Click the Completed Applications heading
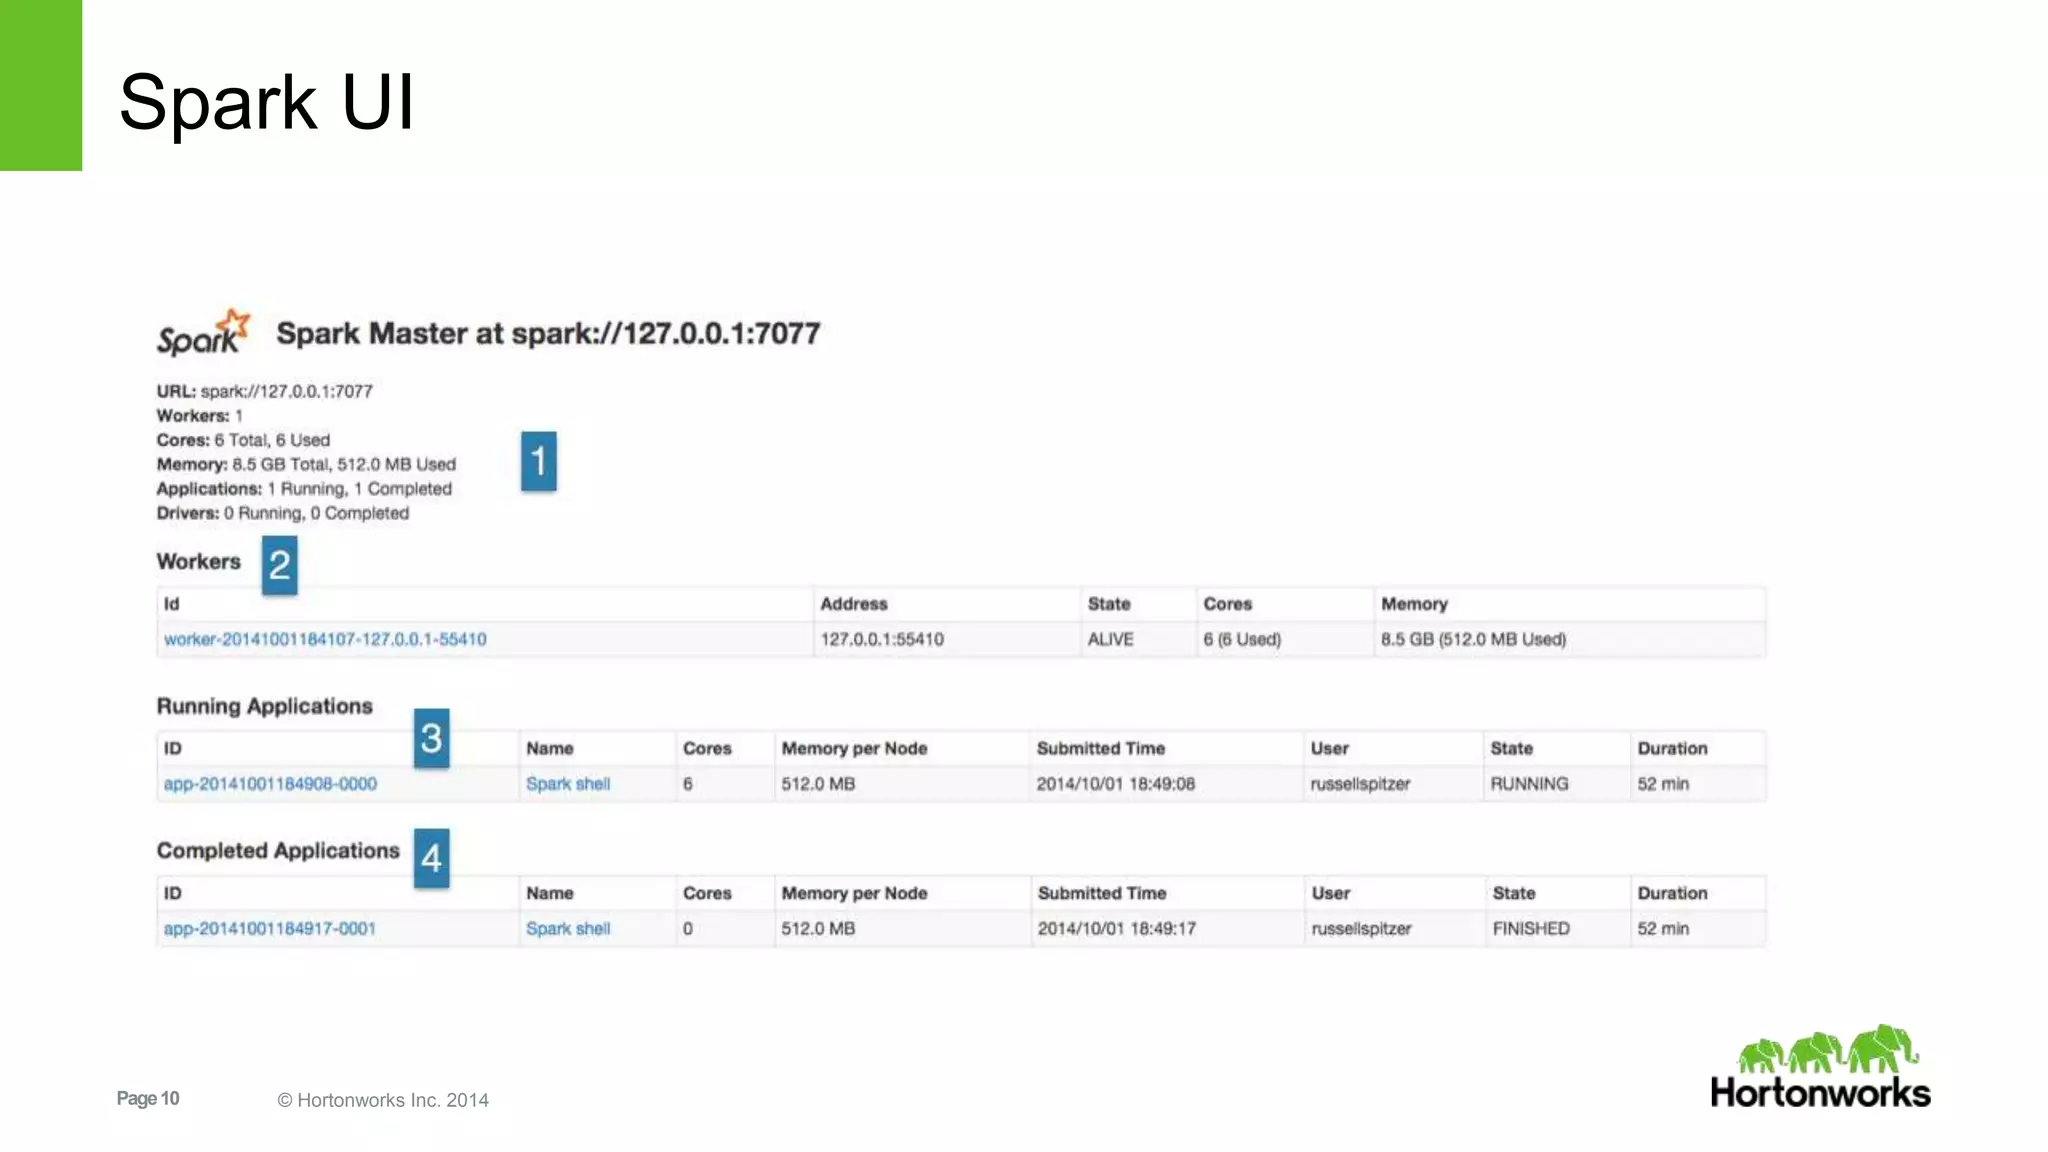Screen dimensions: 2048x1152 coord(278,851)
